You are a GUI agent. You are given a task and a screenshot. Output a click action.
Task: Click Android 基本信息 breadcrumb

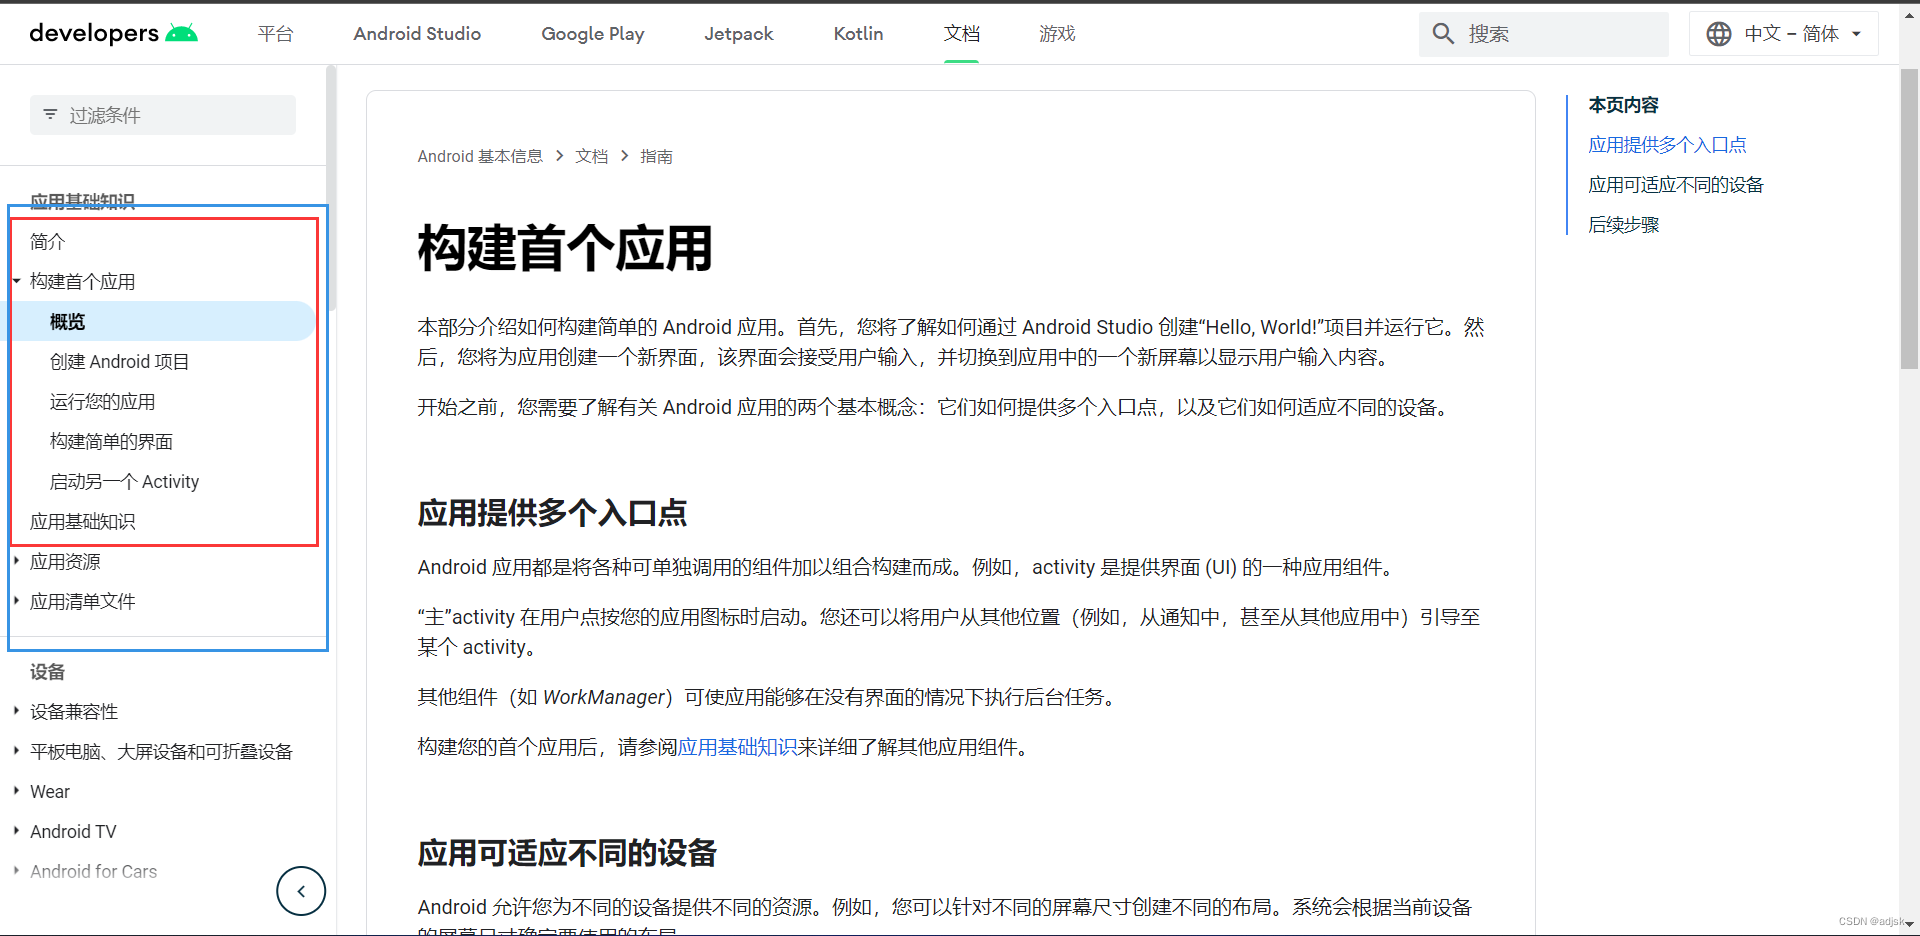(x=480, y=156)
